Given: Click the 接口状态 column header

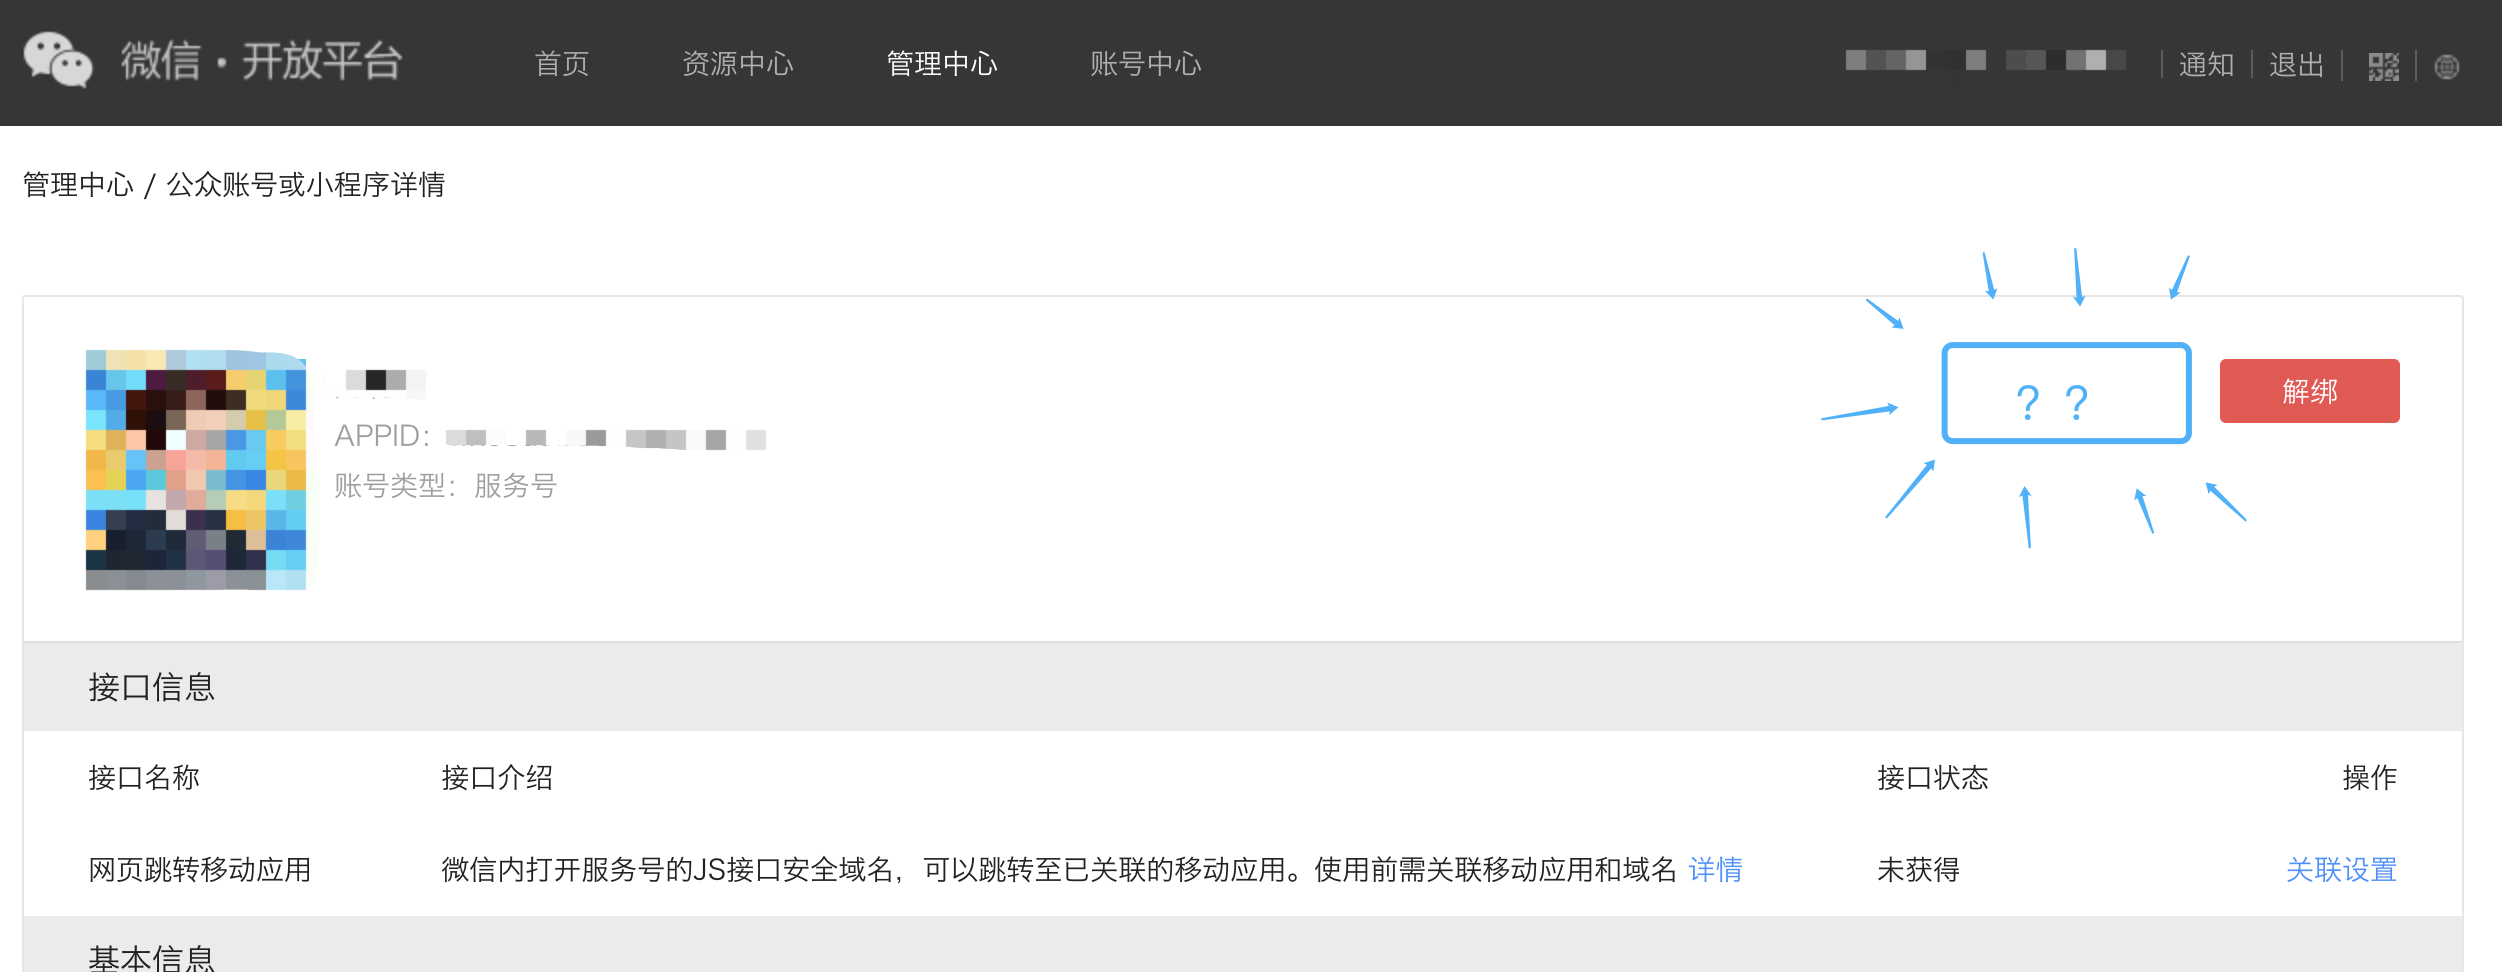Looking at the screenshot, I should pos(1933,778).
